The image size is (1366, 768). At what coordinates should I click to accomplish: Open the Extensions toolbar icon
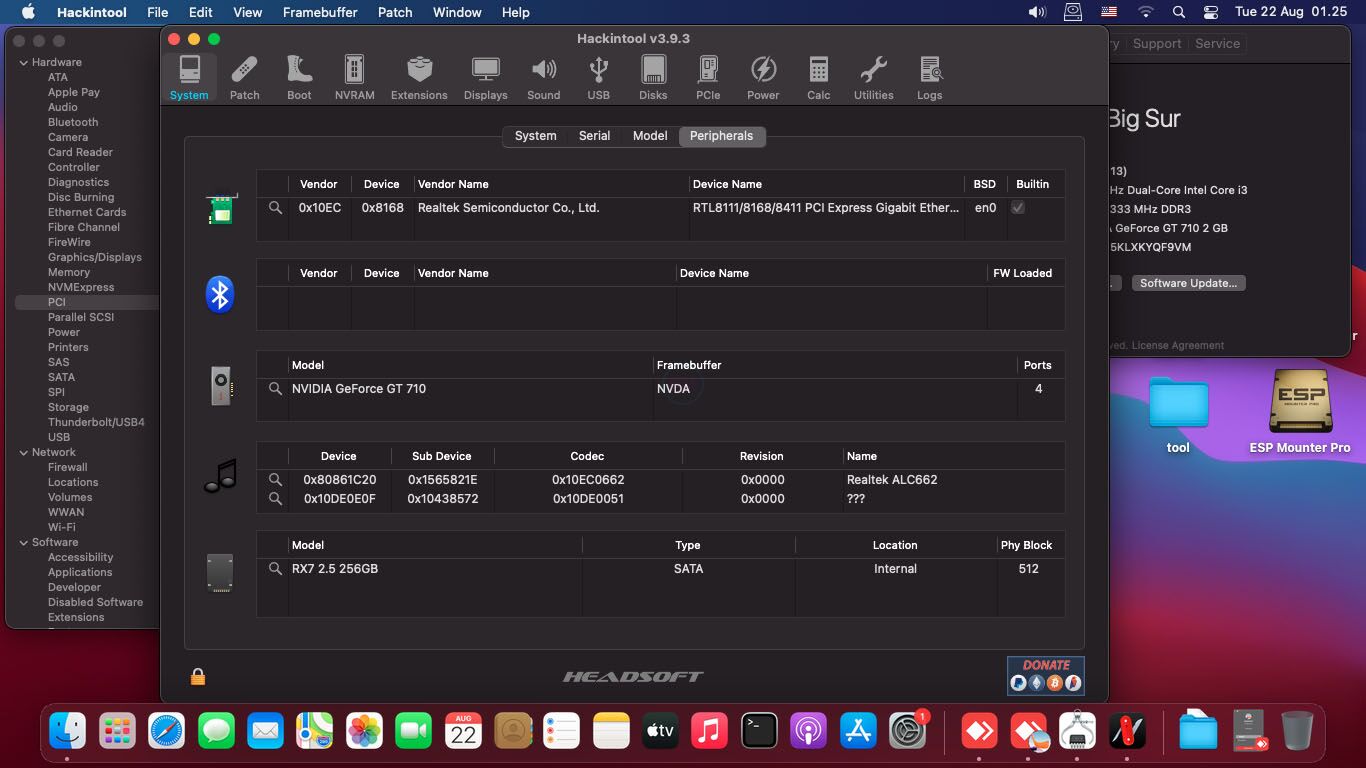point(419,78)
